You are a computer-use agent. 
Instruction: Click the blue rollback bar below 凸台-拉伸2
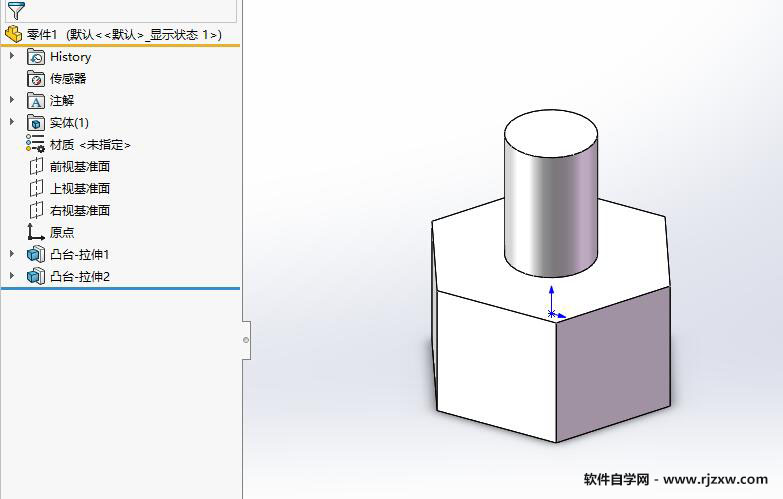120,288
